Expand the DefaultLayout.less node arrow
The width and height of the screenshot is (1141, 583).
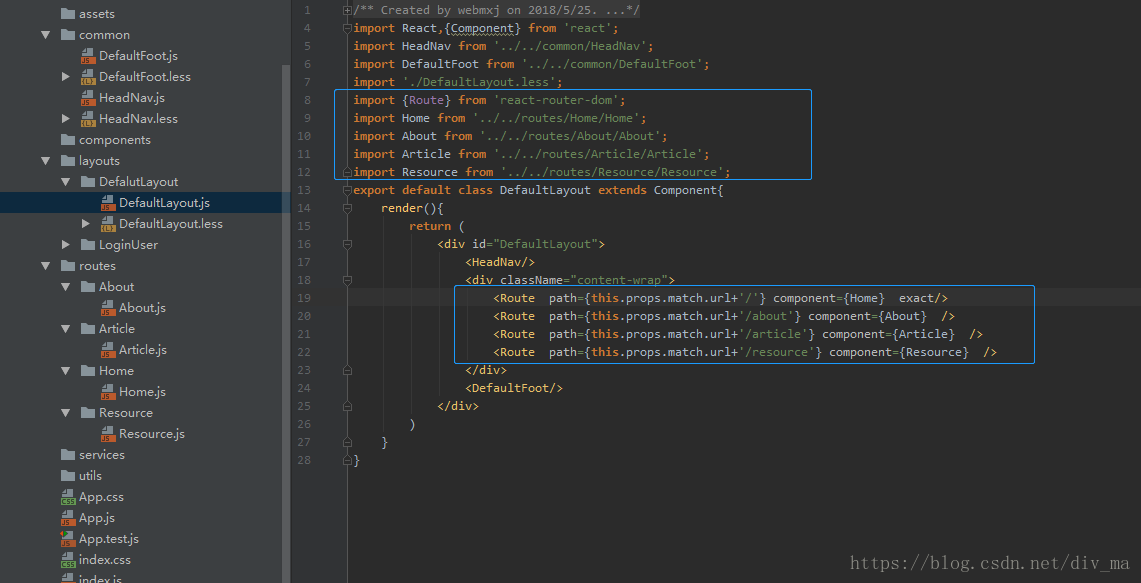tap(86, 223)
